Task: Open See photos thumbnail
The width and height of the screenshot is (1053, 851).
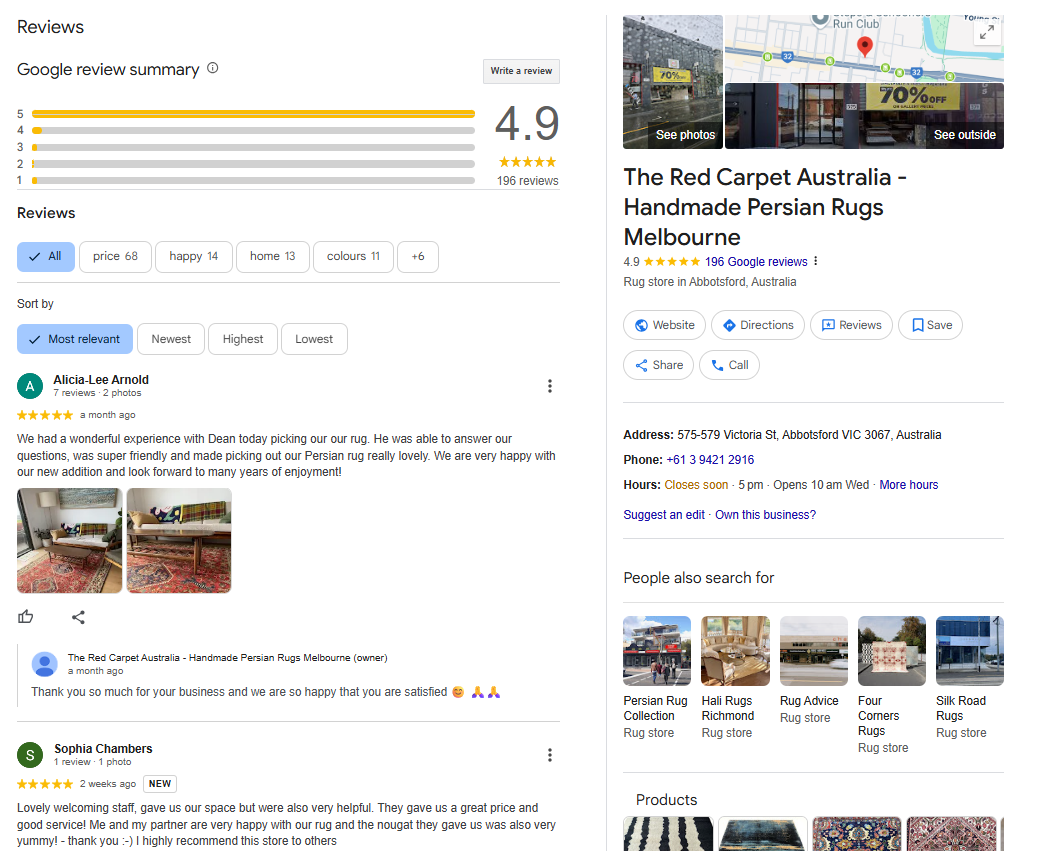Action: (x=673, y=82)
